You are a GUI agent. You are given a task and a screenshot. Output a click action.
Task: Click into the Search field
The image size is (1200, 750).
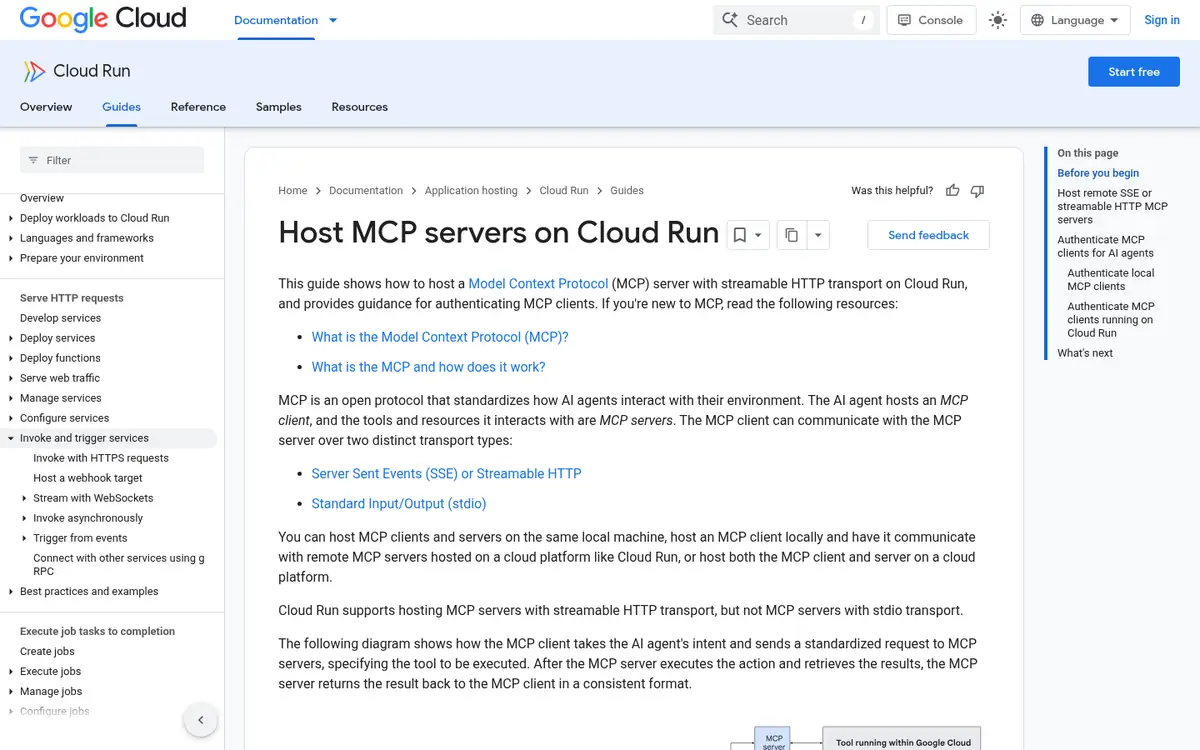[x=796, y=20]
